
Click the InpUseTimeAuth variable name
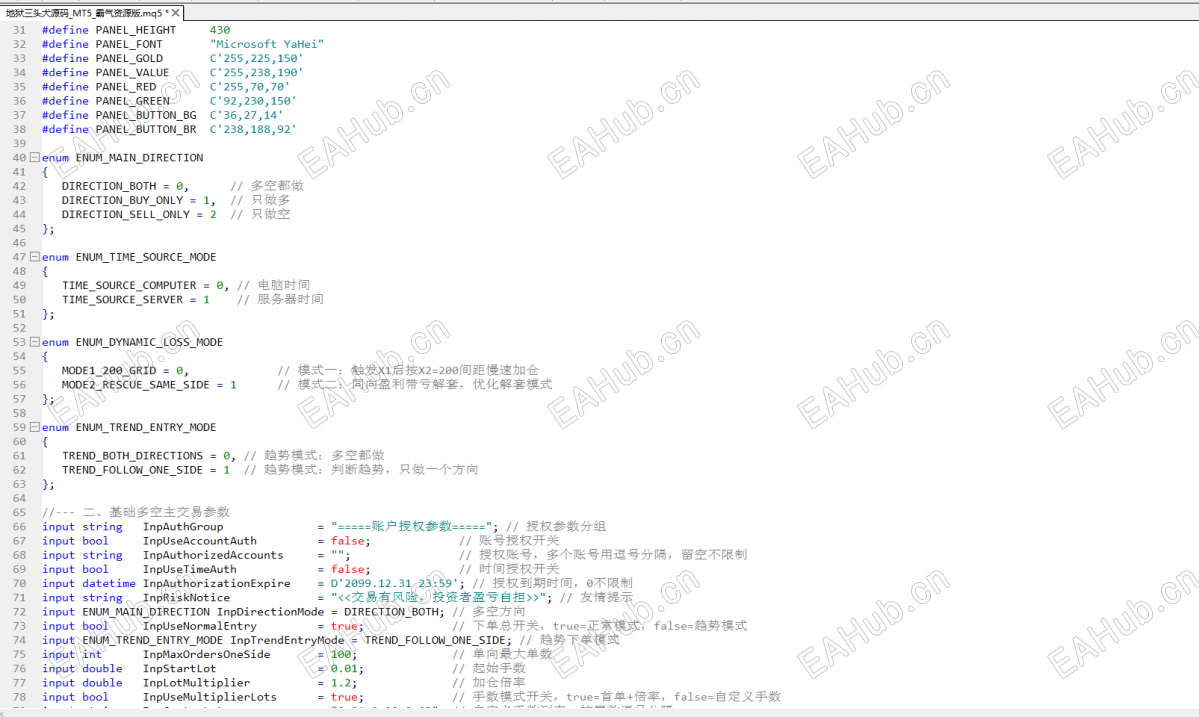tap(190, 569)
